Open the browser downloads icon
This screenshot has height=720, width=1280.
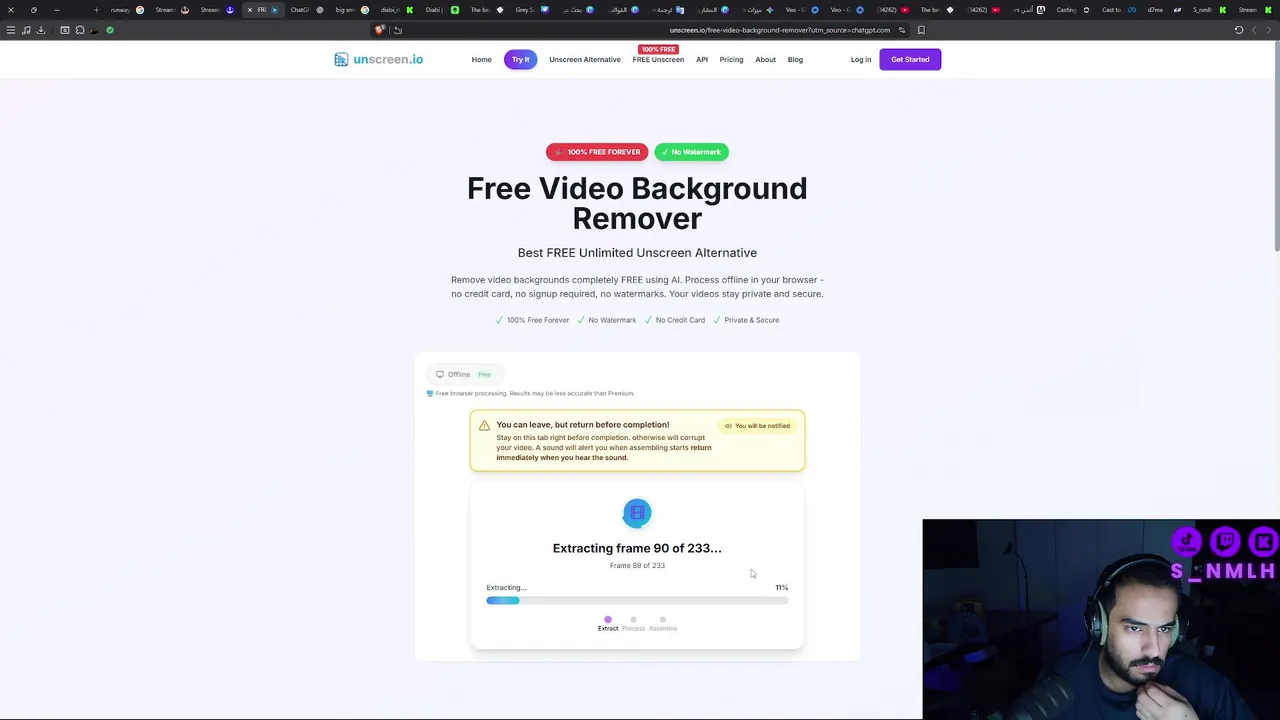[41, 30]
